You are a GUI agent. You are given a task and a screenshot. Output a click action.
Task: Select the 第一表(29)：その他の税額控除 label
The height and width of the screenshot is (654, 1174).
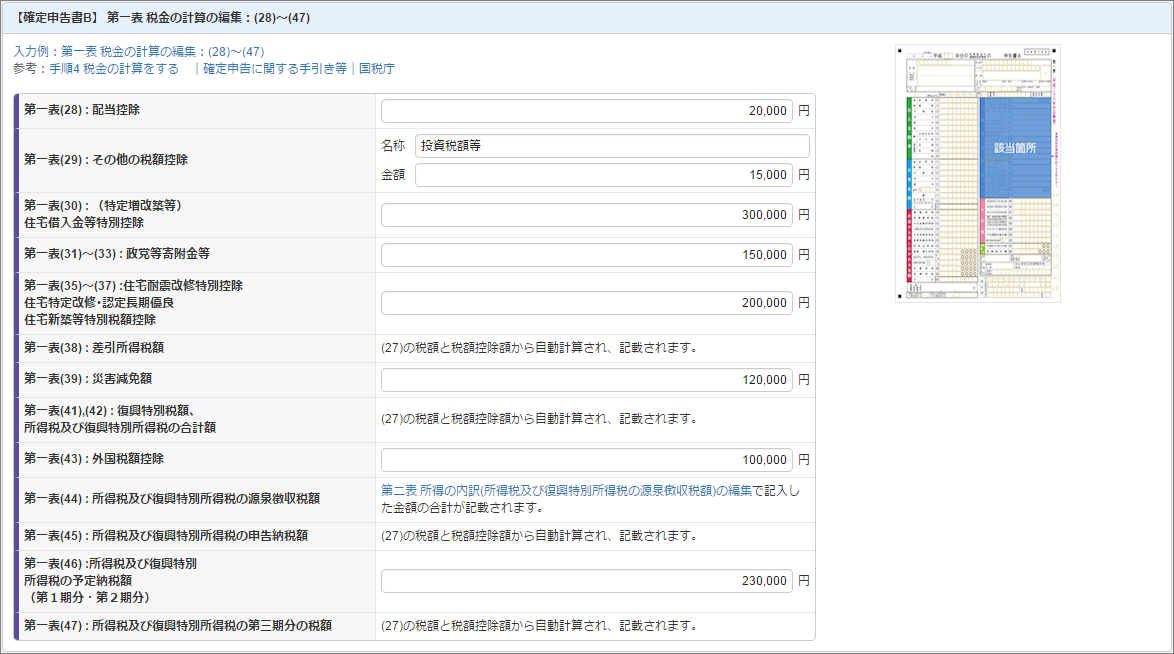106,160
